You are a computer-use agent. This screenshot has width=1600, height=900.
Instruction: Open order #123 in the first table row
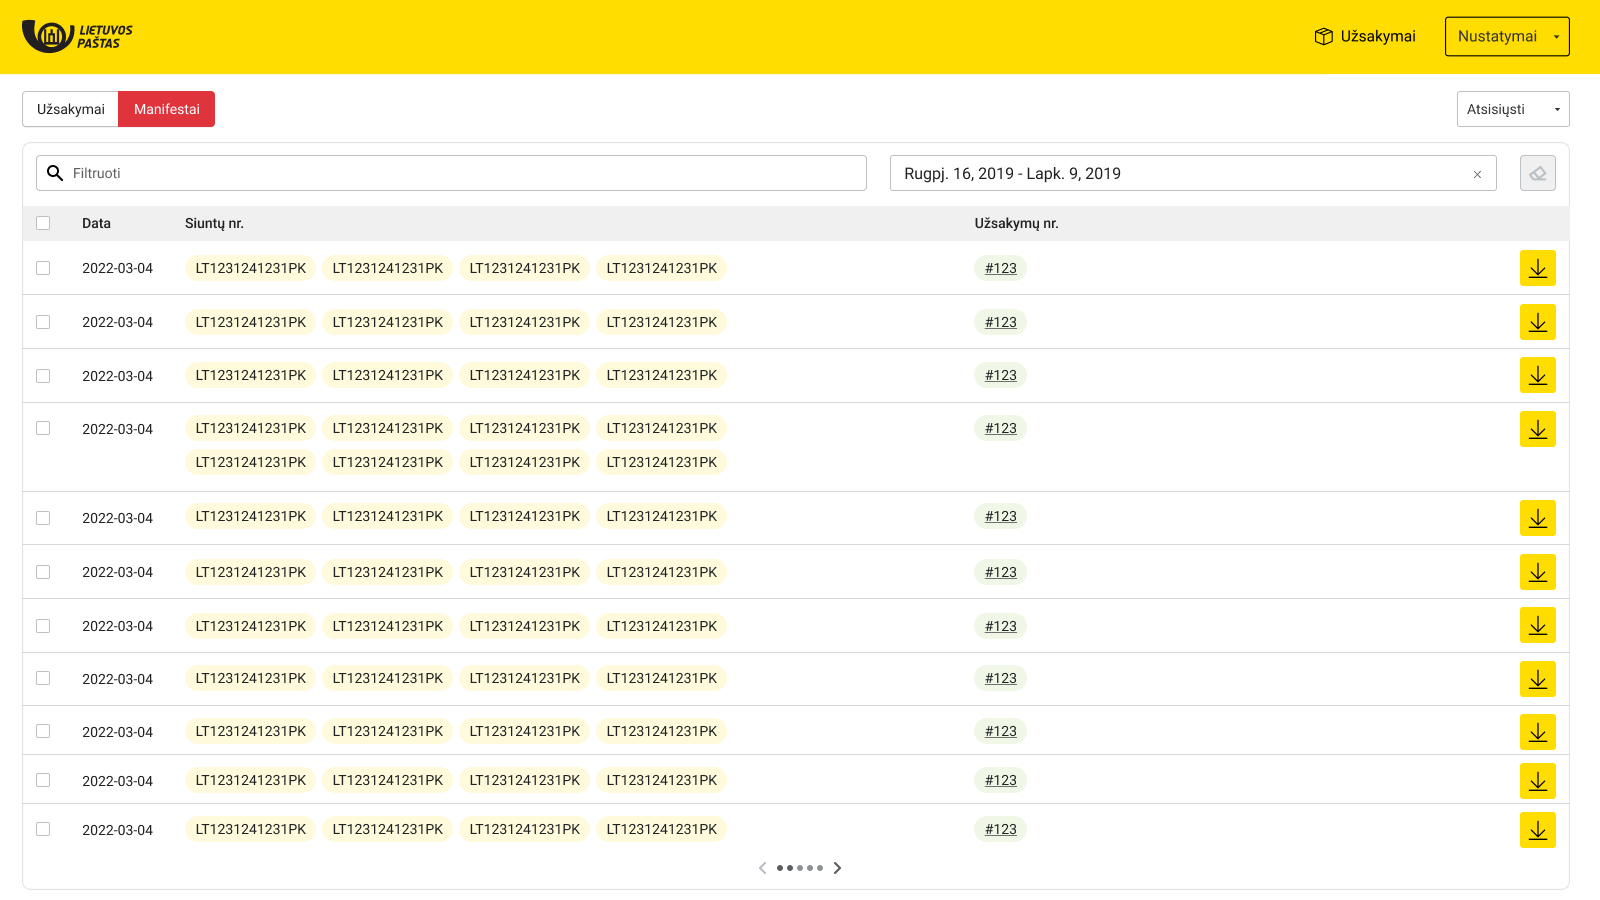pos(1000,268)
